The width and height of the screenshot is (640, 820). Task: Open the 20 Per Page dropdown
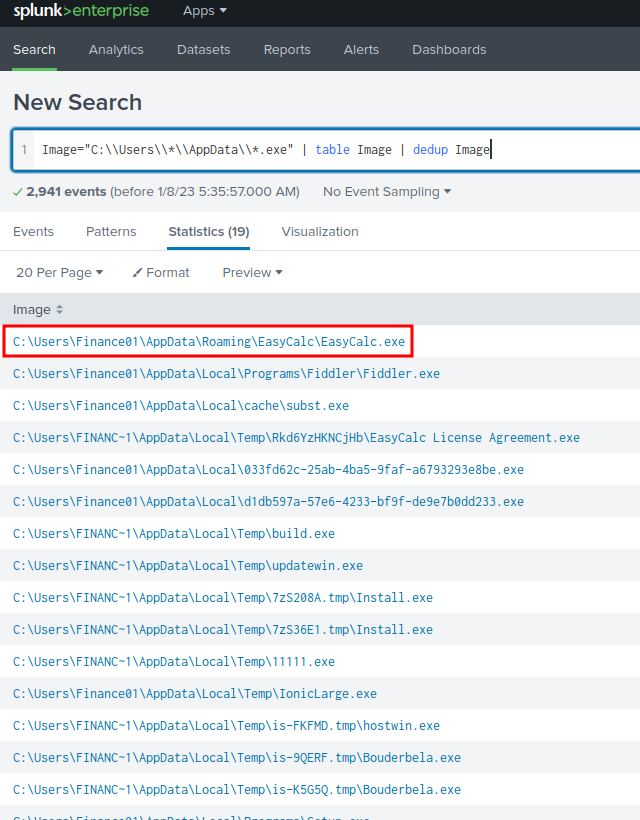(x=60, y=272)
